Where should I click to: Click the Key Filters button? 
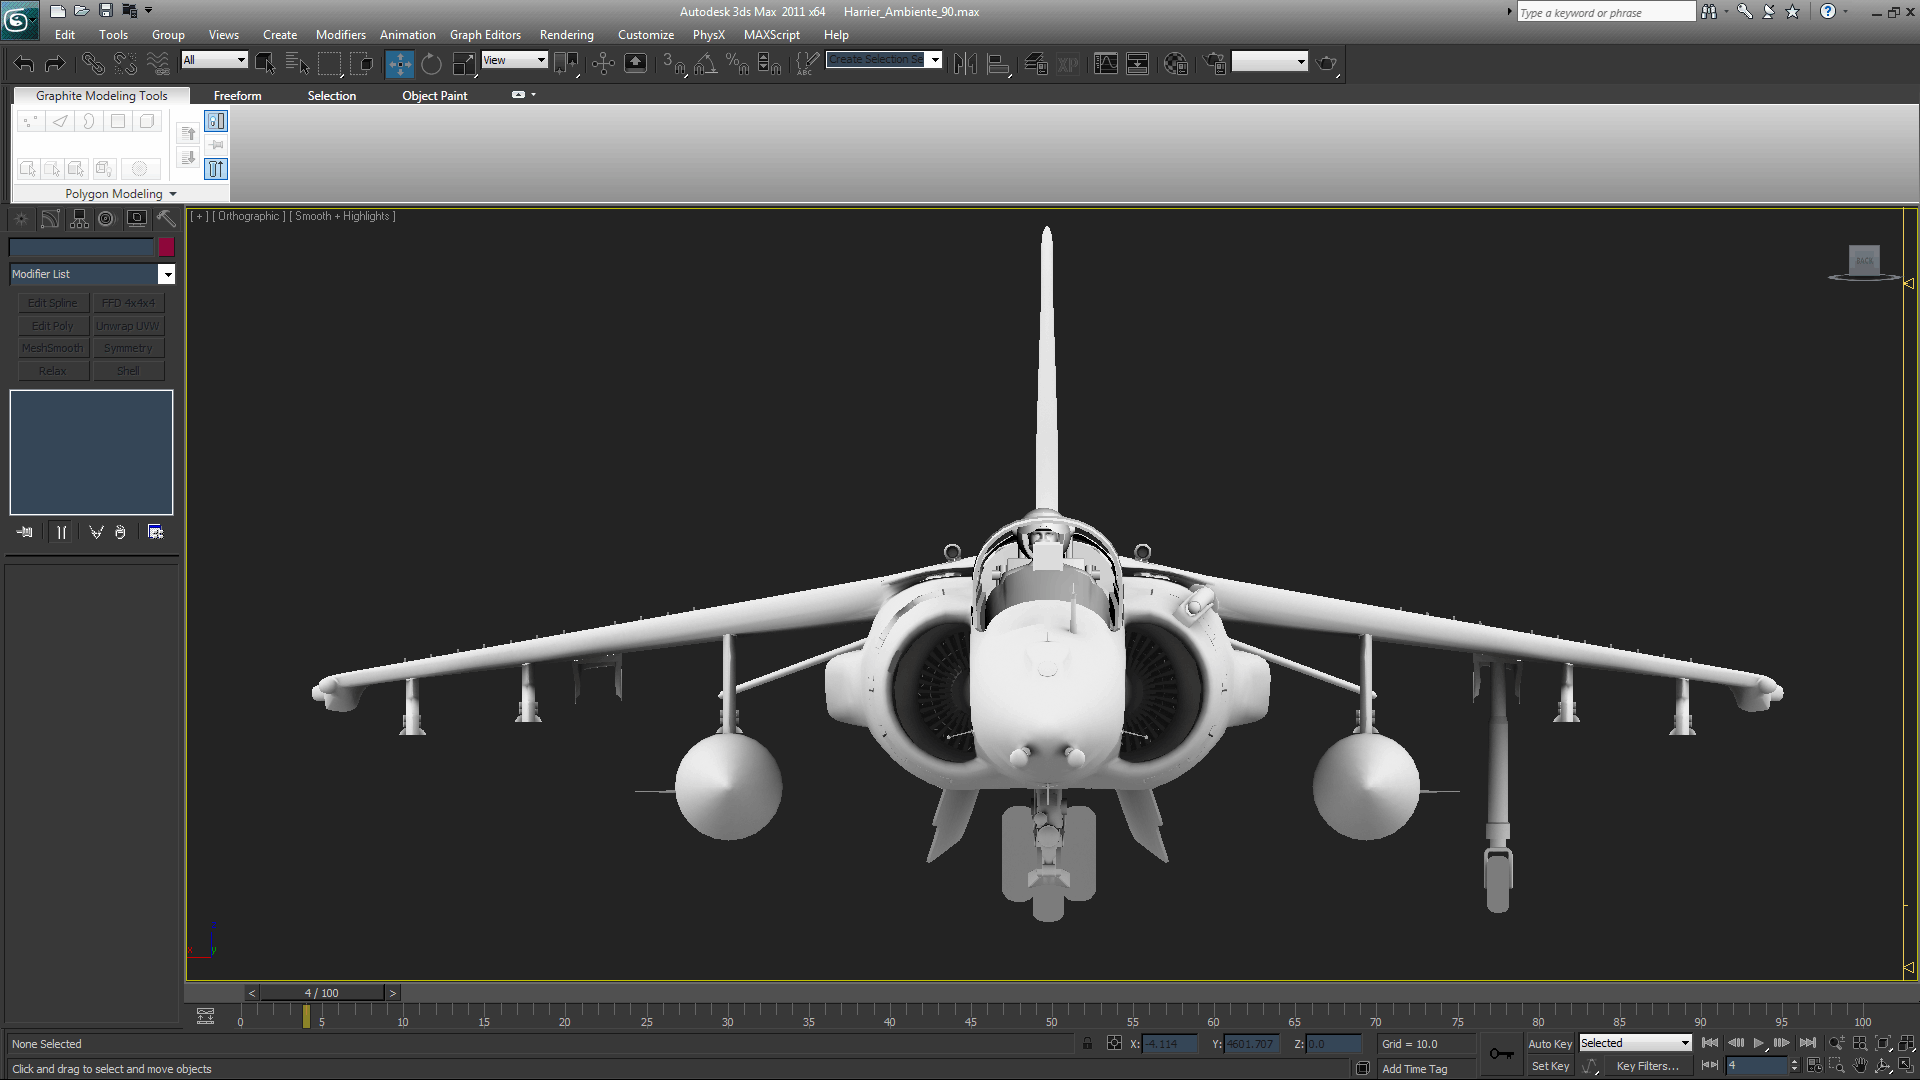click(x=1647, y=1066)
